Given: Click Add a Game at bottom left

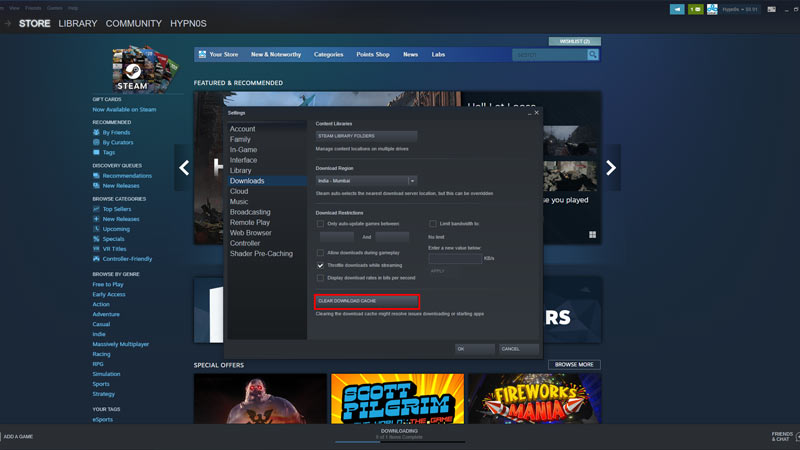Looking at the screenshot, I should (18, 437).
